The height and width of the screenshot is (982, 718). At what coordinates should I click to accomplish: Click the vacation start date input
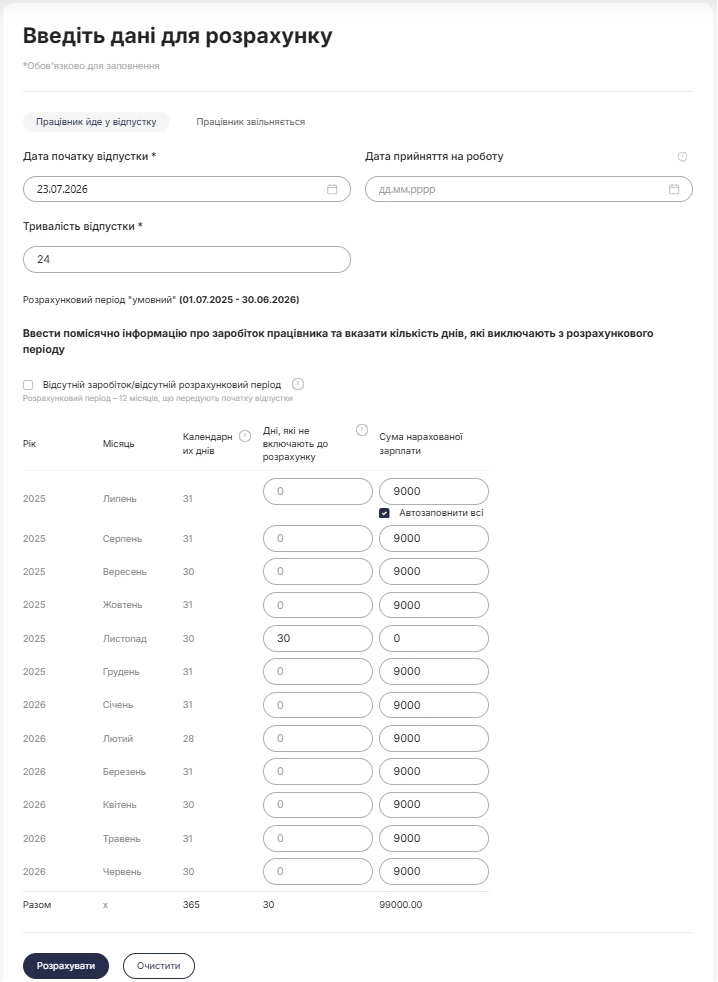[187, 189]
